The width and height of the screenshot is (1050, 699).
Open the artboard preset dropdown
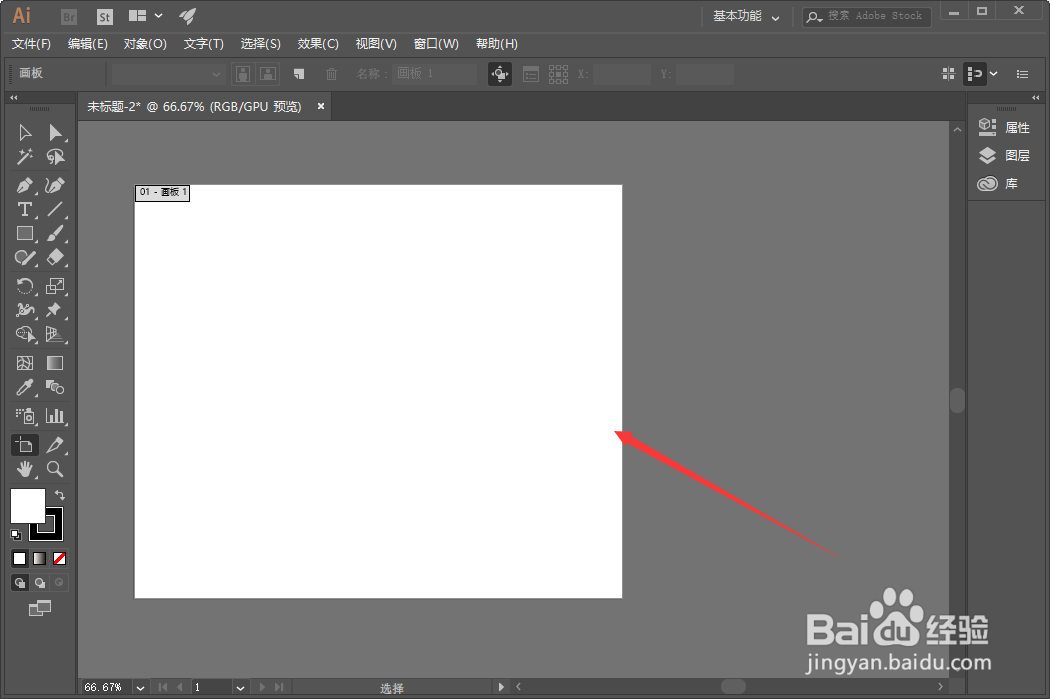[167, 74]
